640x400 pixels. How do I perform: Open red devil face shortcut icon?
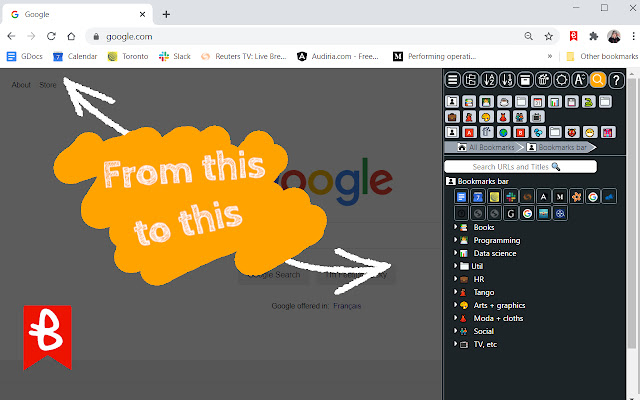(x=572, y=132)
